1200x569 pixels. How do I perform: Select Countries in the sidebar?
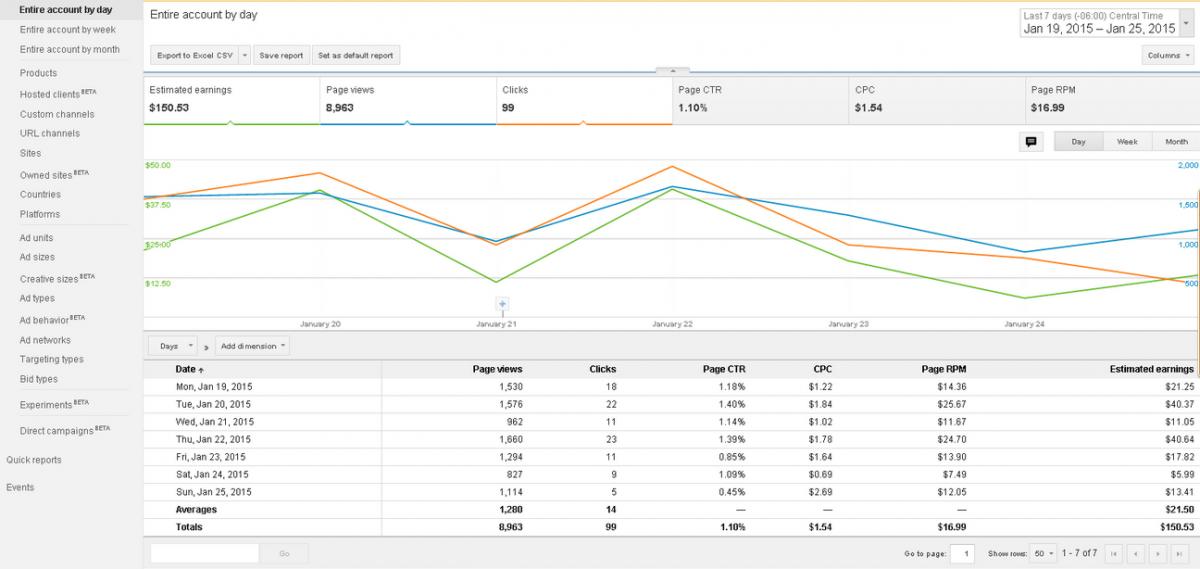(x=40, y=194)
